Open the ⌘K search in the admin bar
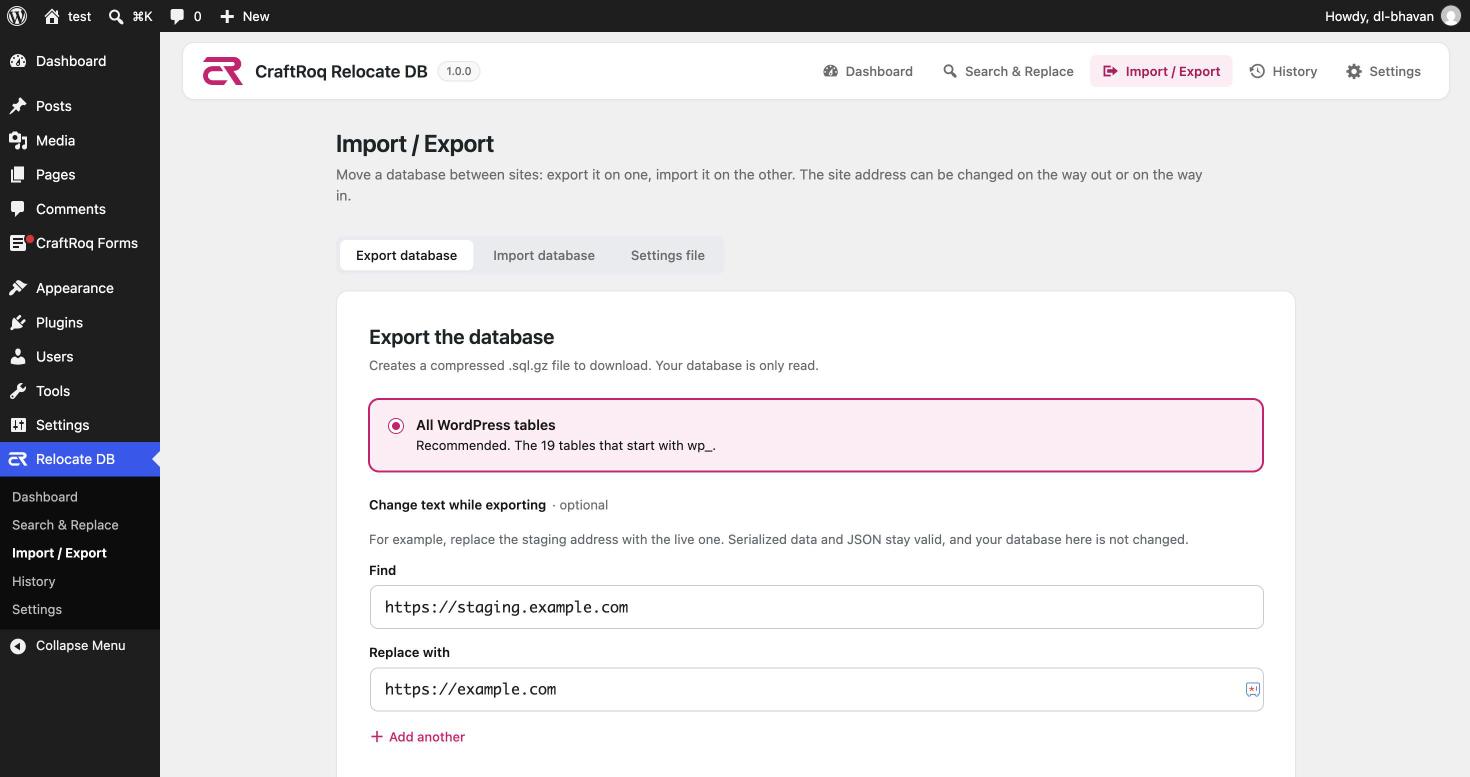1470x777 pixels. click(x=131, y=16)
